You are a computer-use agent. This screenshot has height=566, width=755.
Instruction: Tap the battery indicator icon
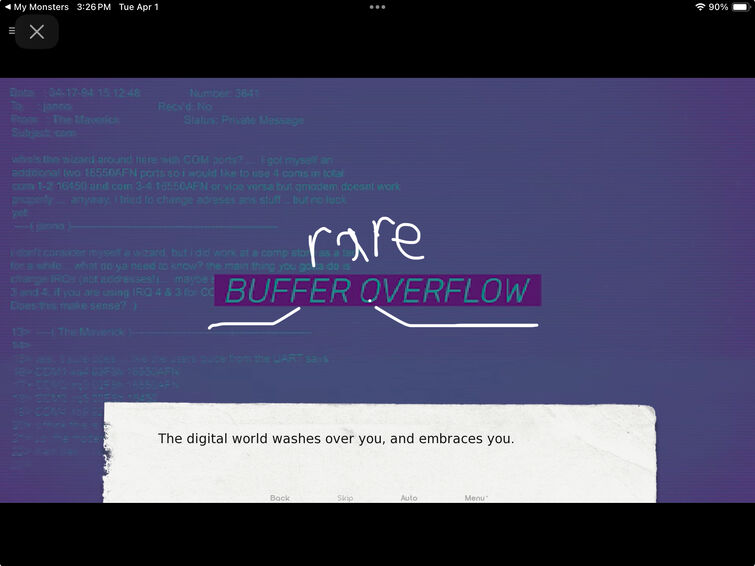741,7
